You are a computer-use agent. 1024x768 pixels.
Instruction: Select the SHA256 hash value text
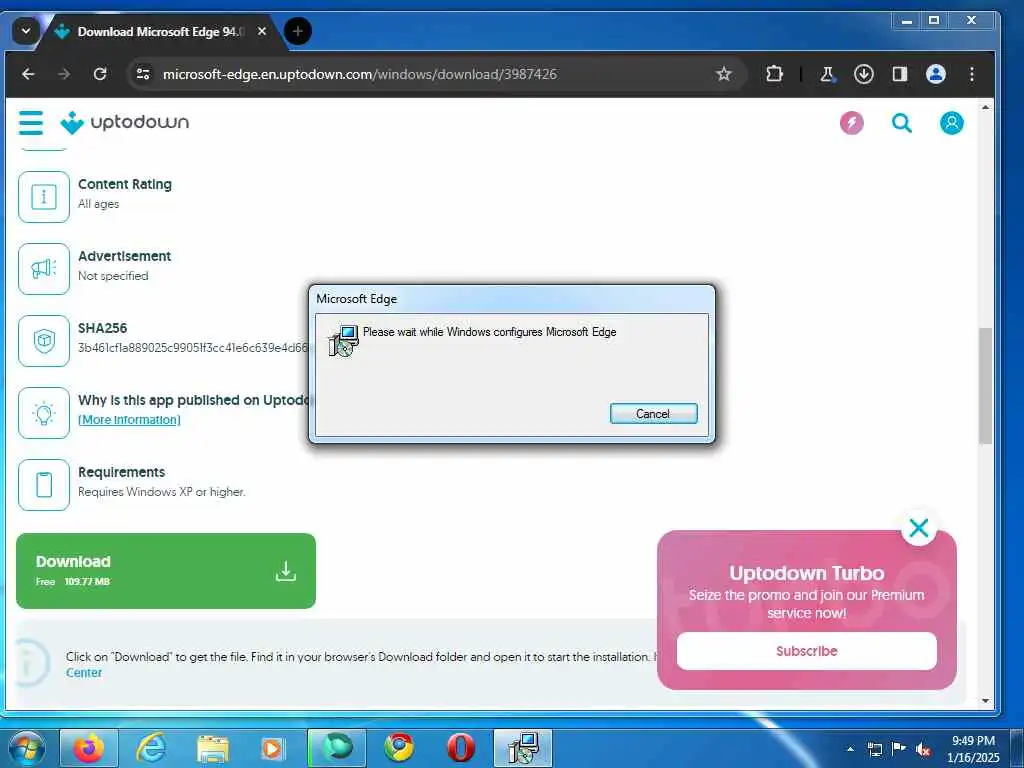(193, 347)
